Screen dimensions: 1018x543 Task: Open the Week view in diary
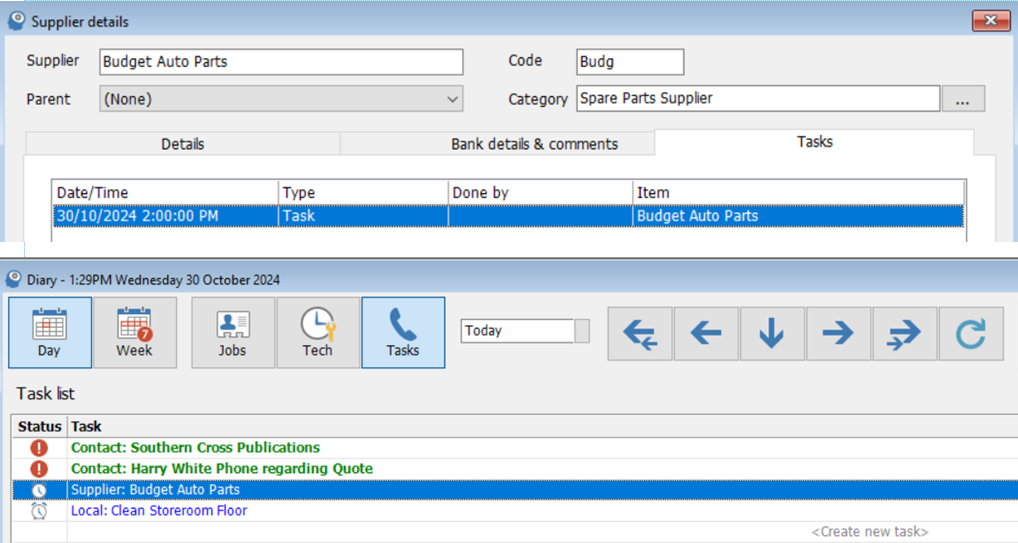pyautogui.click(x=134, y=332)
